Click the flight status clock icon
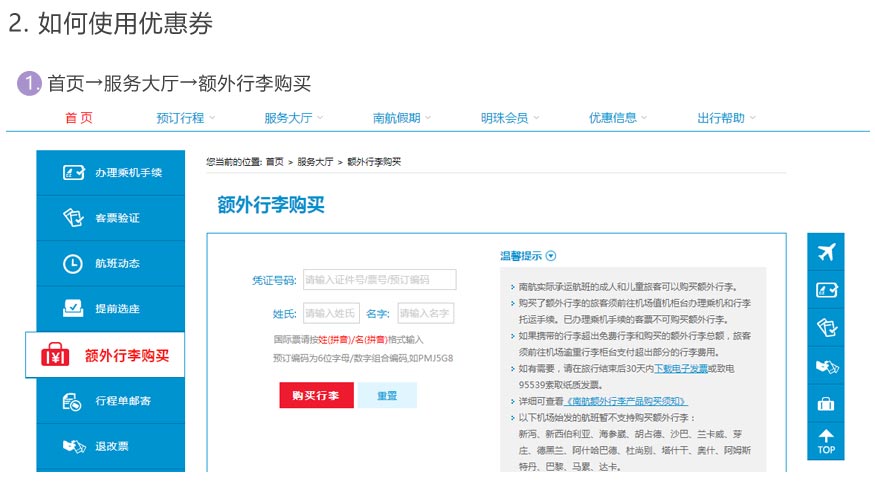875x483 pixels. click(x=73, y=264)
